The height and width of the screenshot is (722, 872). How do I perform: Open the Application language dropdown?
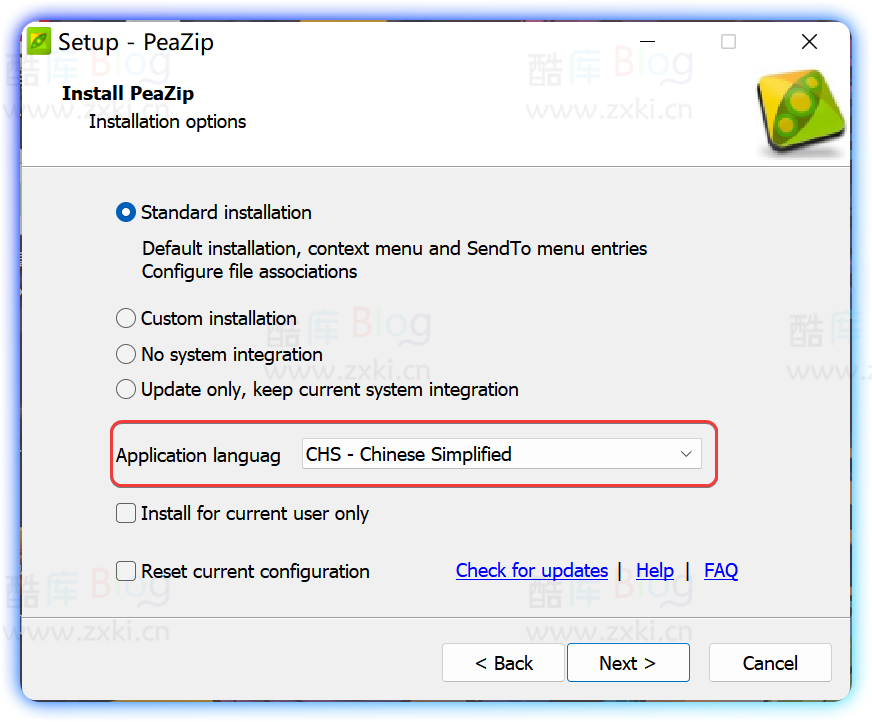(x=500, y=454)
